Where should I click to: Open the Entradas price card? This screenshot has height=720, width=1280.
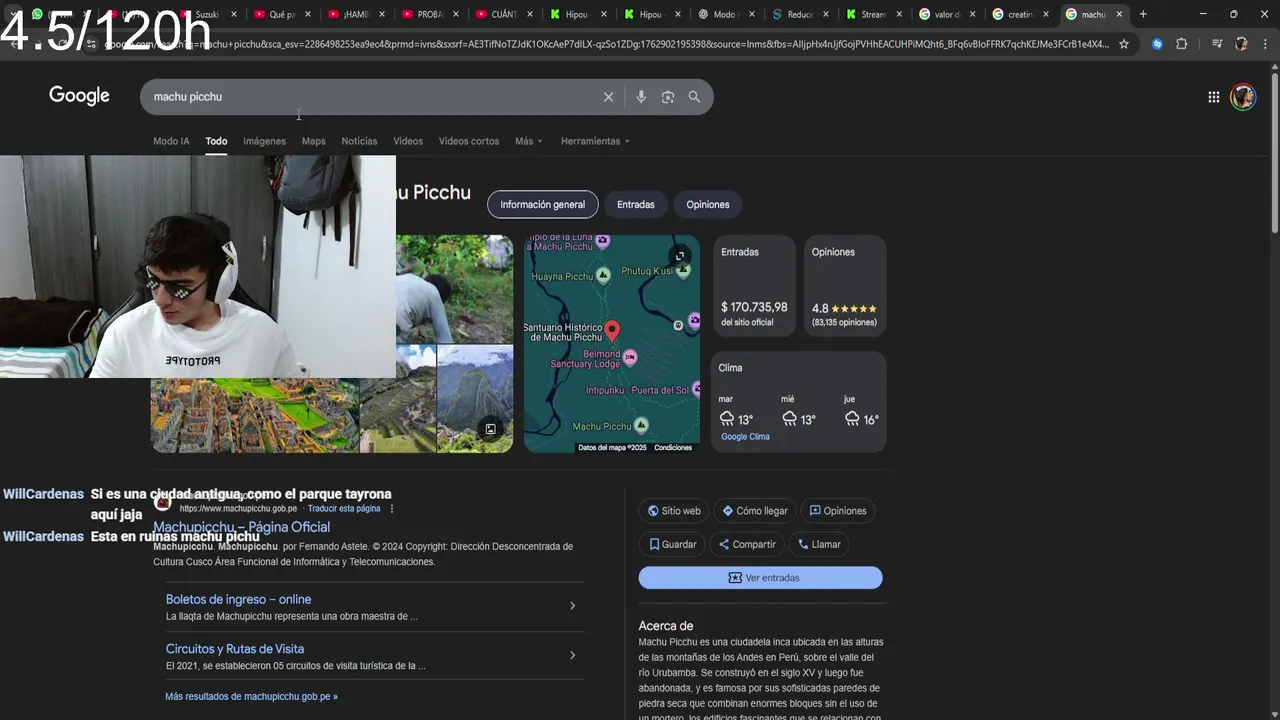(x=754, y=286)
